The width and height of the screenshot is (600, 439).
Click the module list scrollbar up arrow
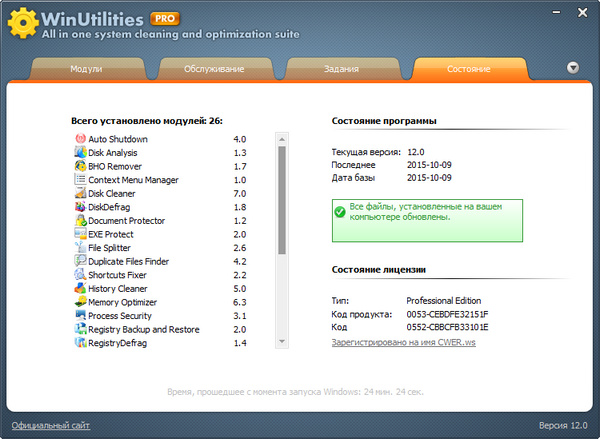pyautogui.click(x=282, y=138)
